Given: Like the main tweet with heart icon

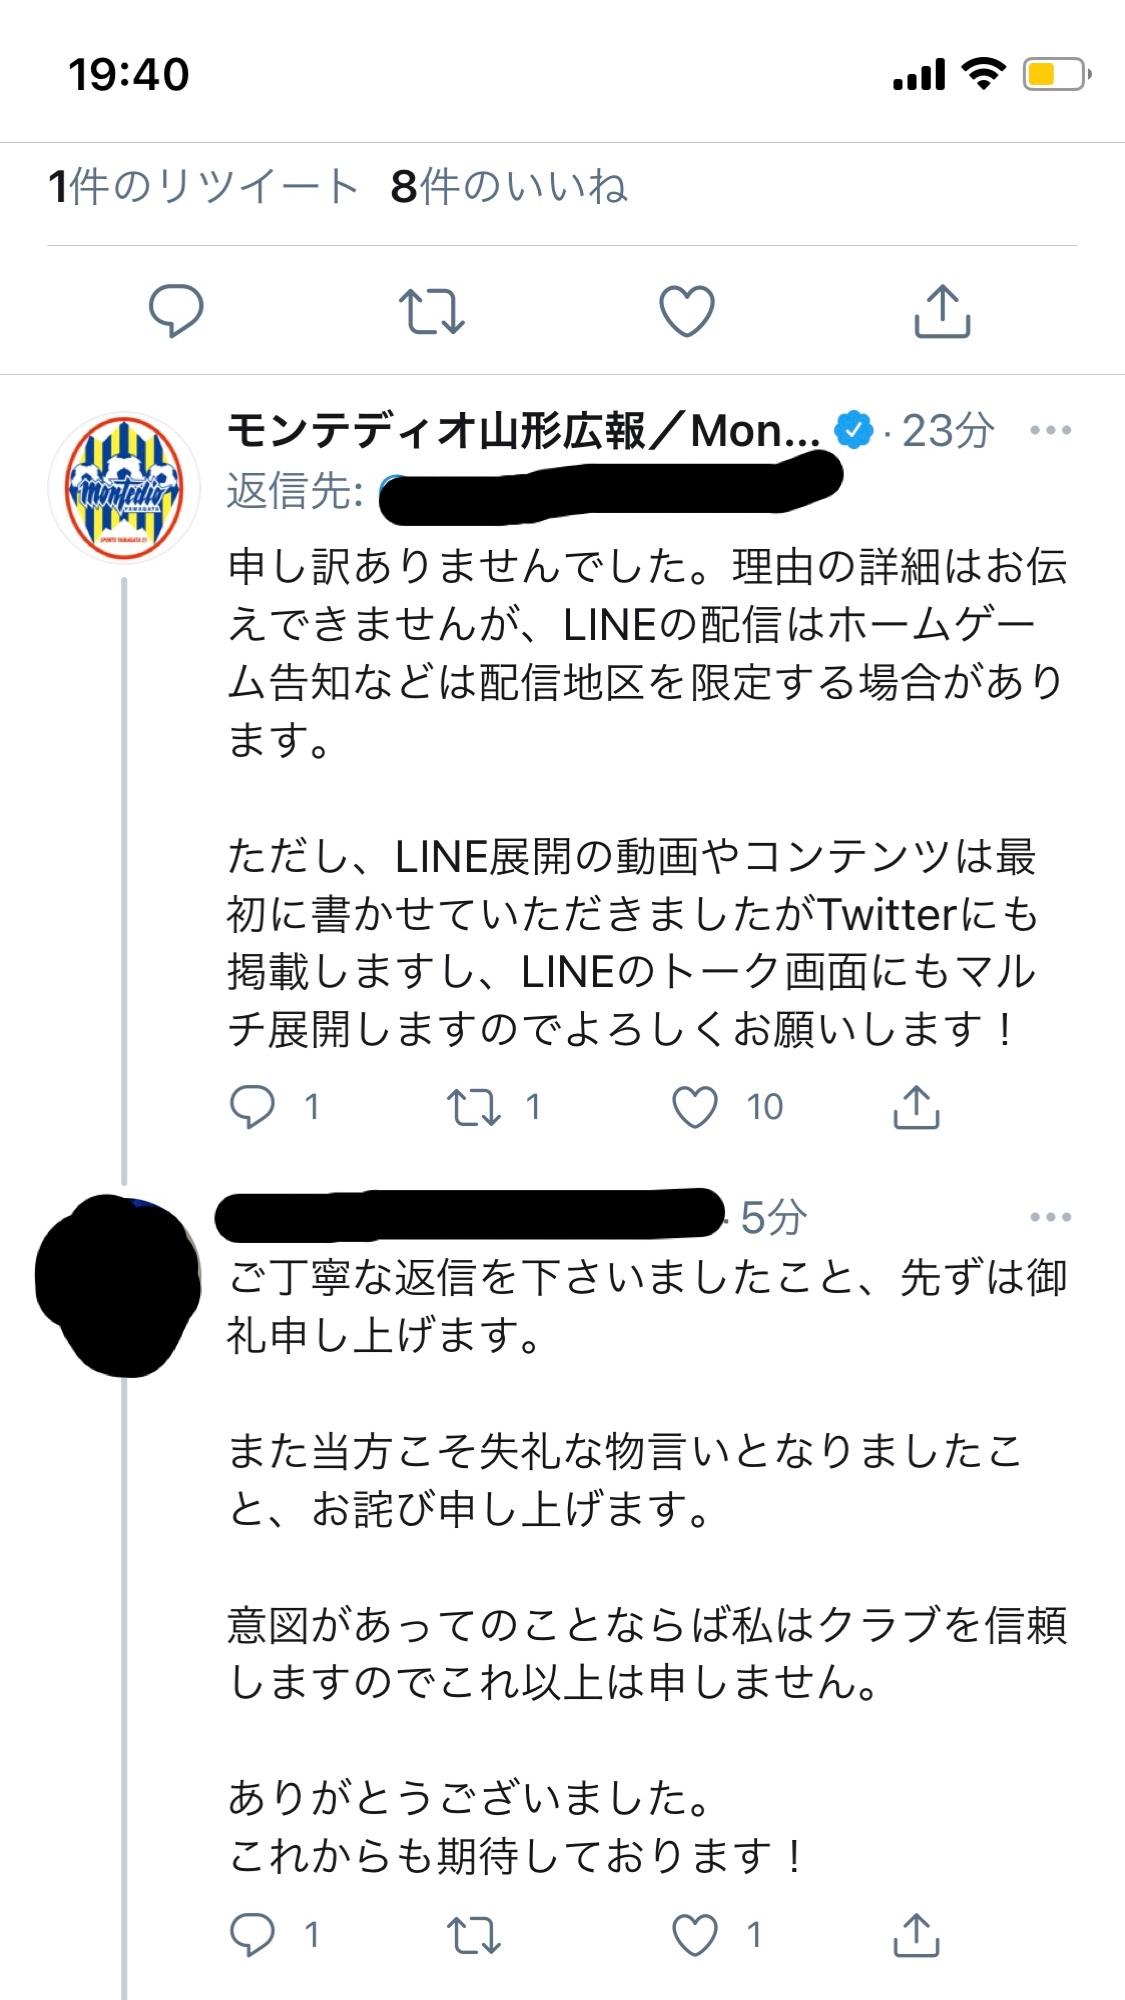Looking at the screenshot, I should 687,311.
